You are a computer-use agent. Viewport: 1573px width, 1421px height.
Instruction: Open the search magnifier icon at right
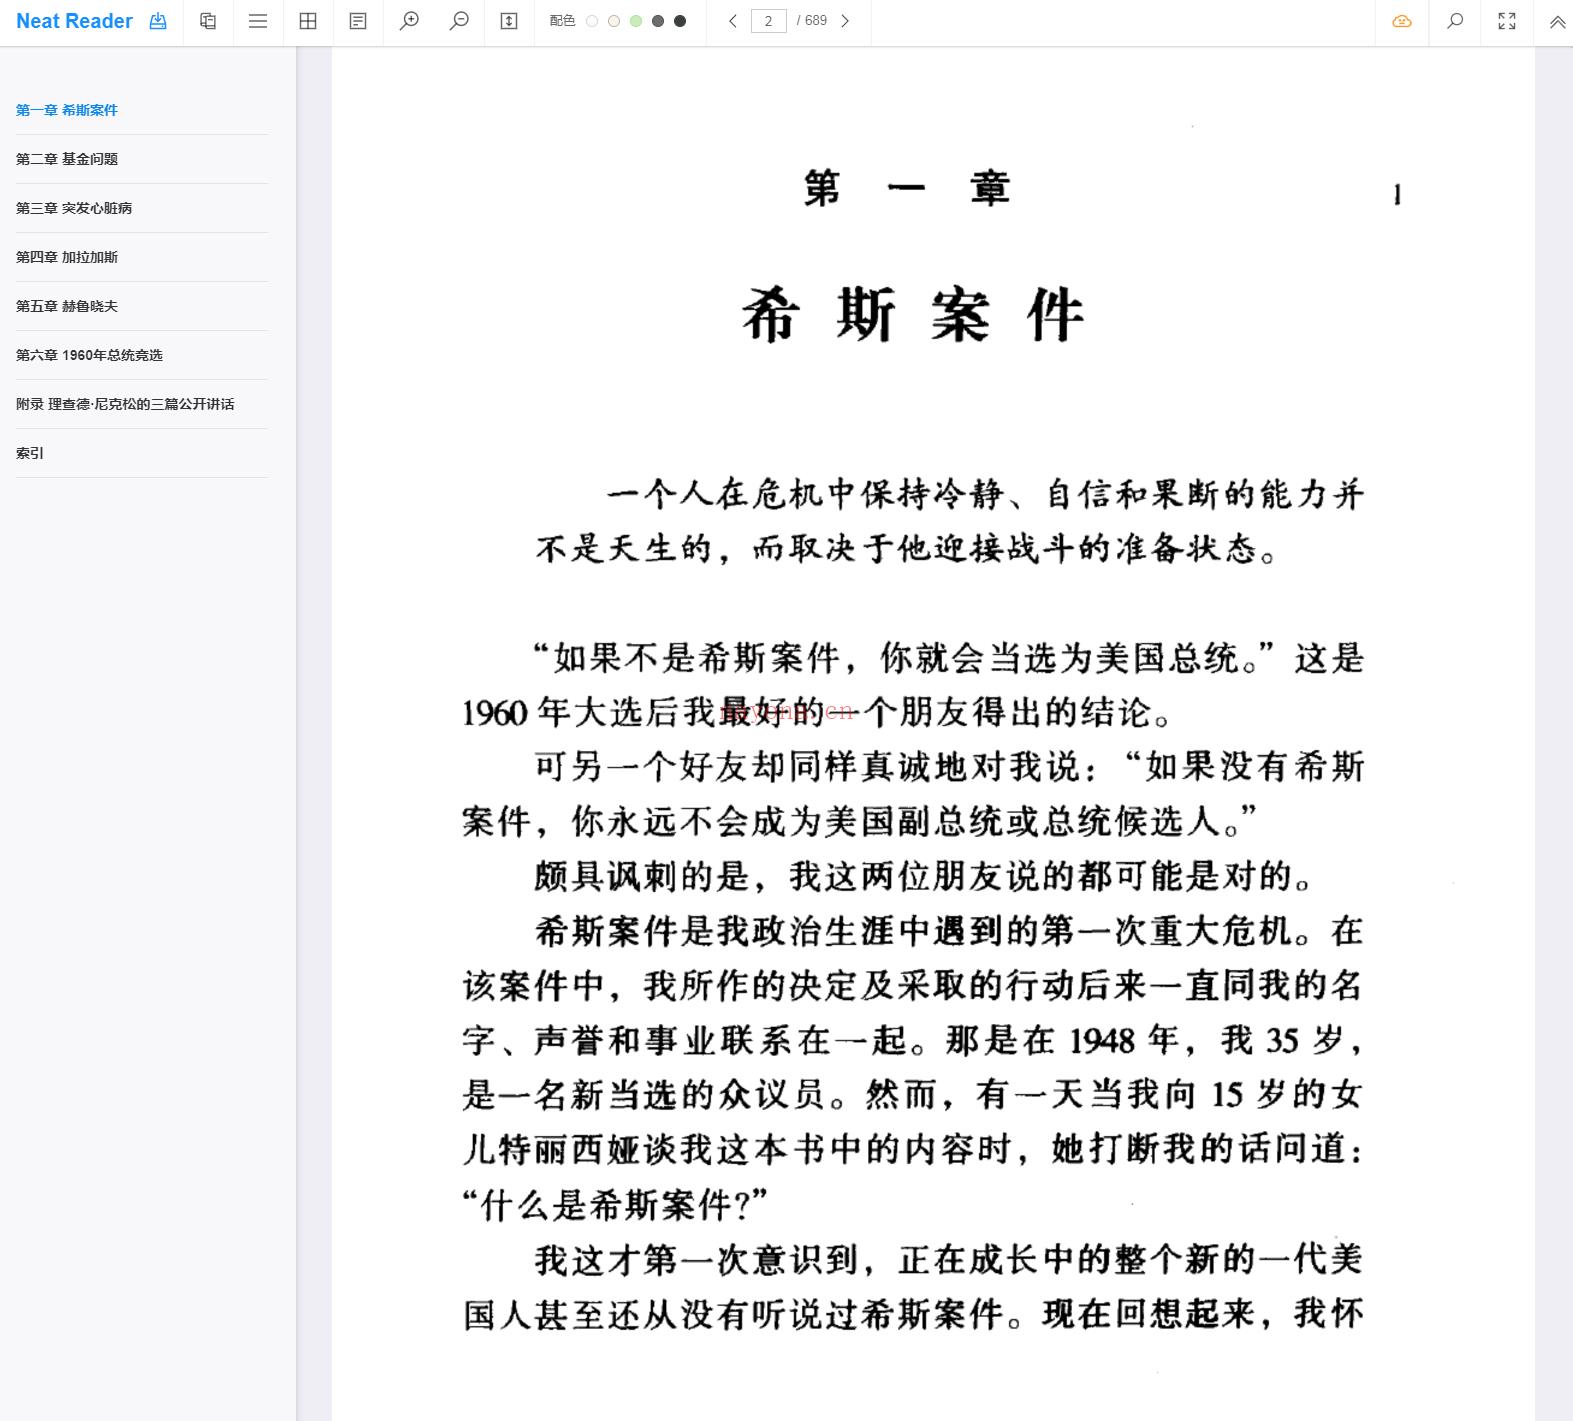pos(1455,21)
